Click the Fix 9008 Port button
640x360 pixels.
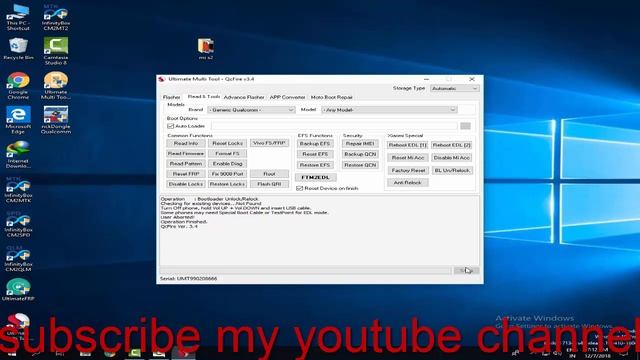click(x=227, y=174)
